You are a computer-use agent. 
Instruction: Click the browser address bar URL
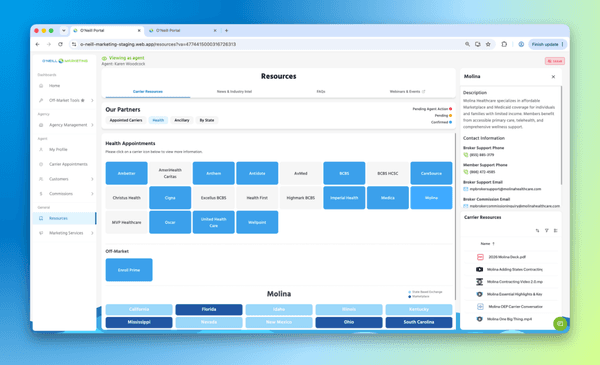(158, 44)
